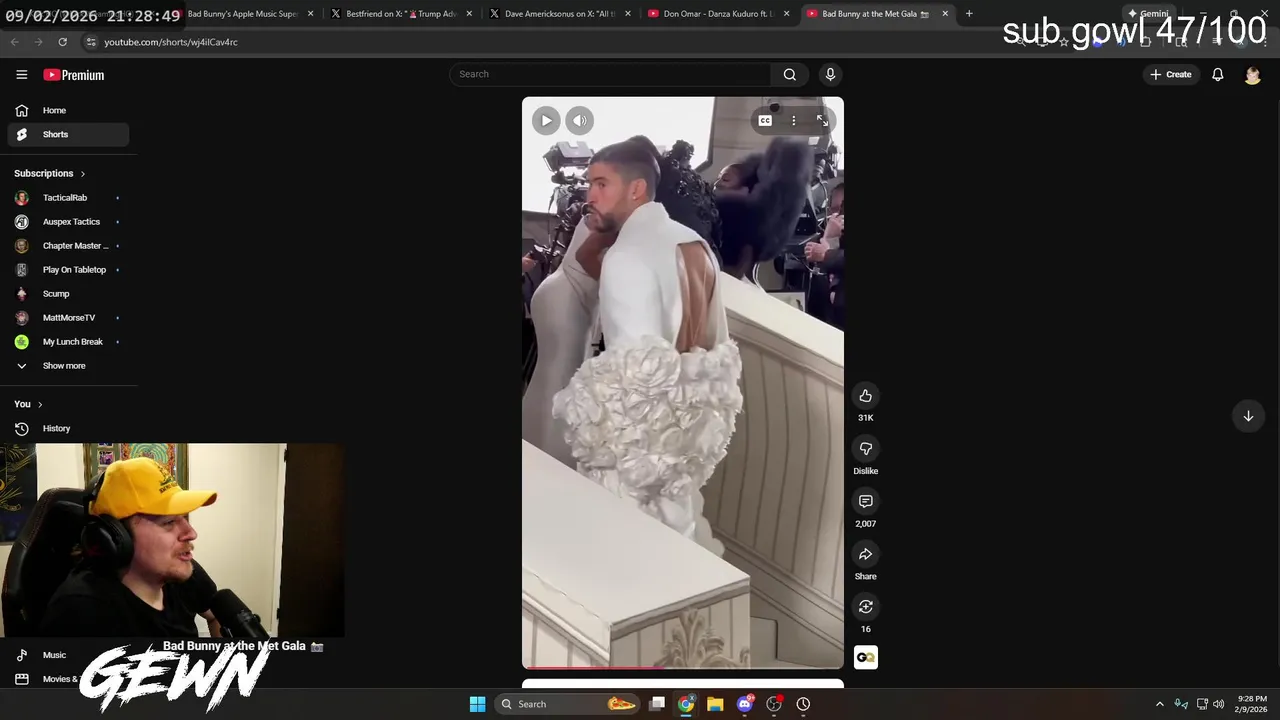Start voice search with microphone icon
1280x720 pixels.
pos(830,74)
